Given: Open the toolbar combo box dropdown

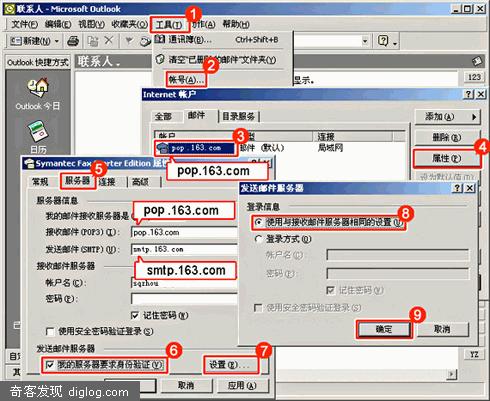Looking at the screenshot, I should point(365,41).
